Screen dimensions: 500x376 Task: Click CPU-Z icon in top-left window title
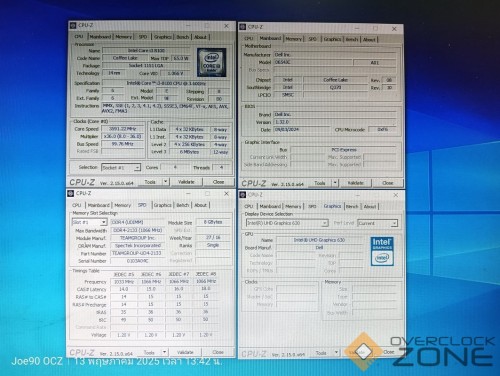point(73,25)
